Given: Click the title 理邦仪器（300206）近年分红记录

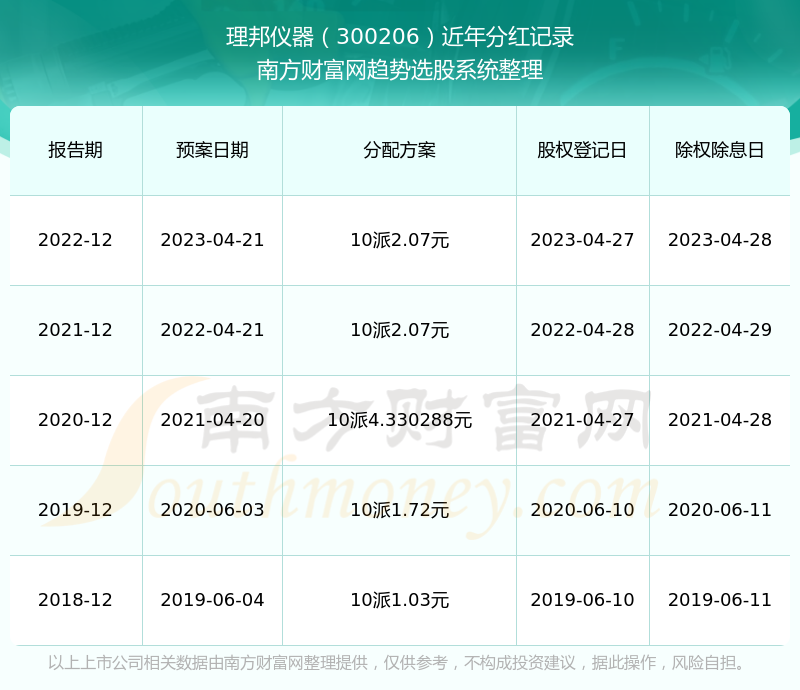Looking at the screenshot, I should click(400, 37).
